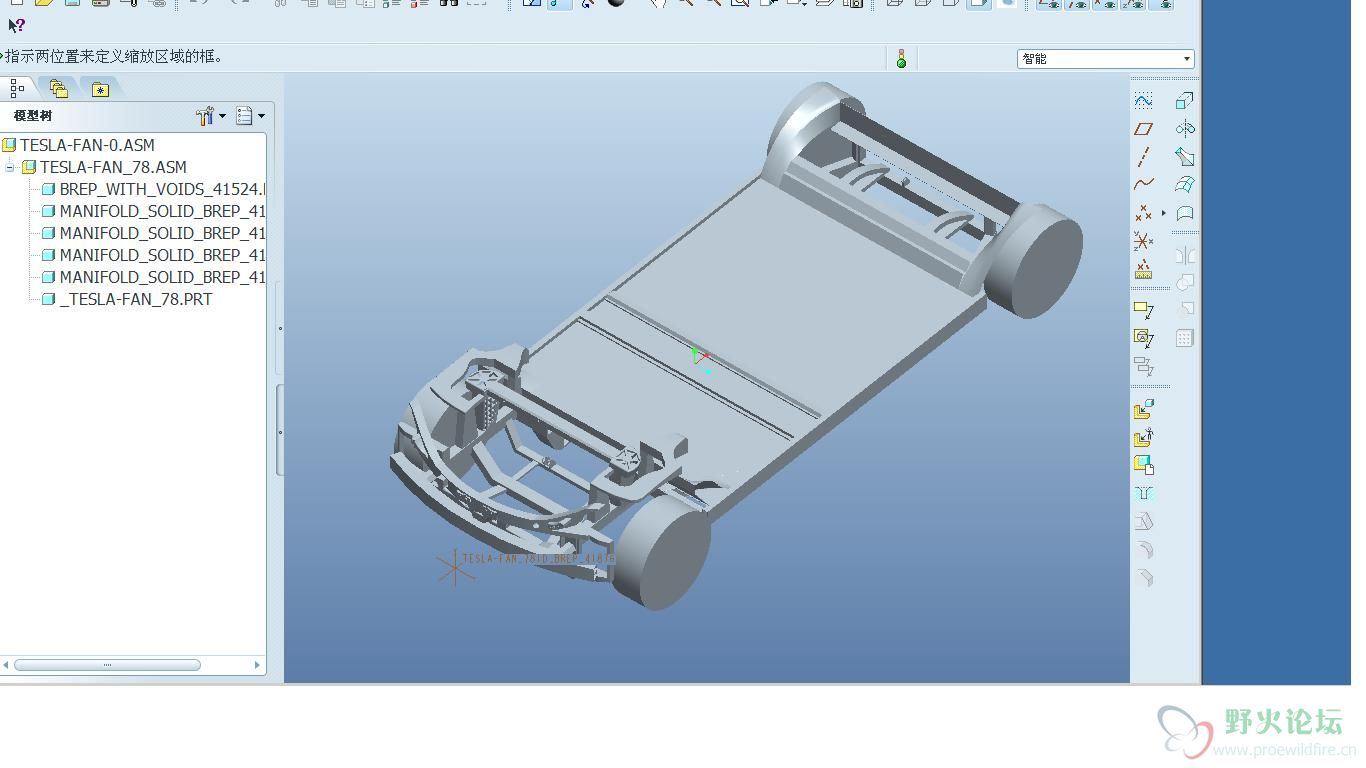Screen dimensions: 1366x768
Task: Click the greyed Merge tool icon
Action: click(x=1185, y=283)
